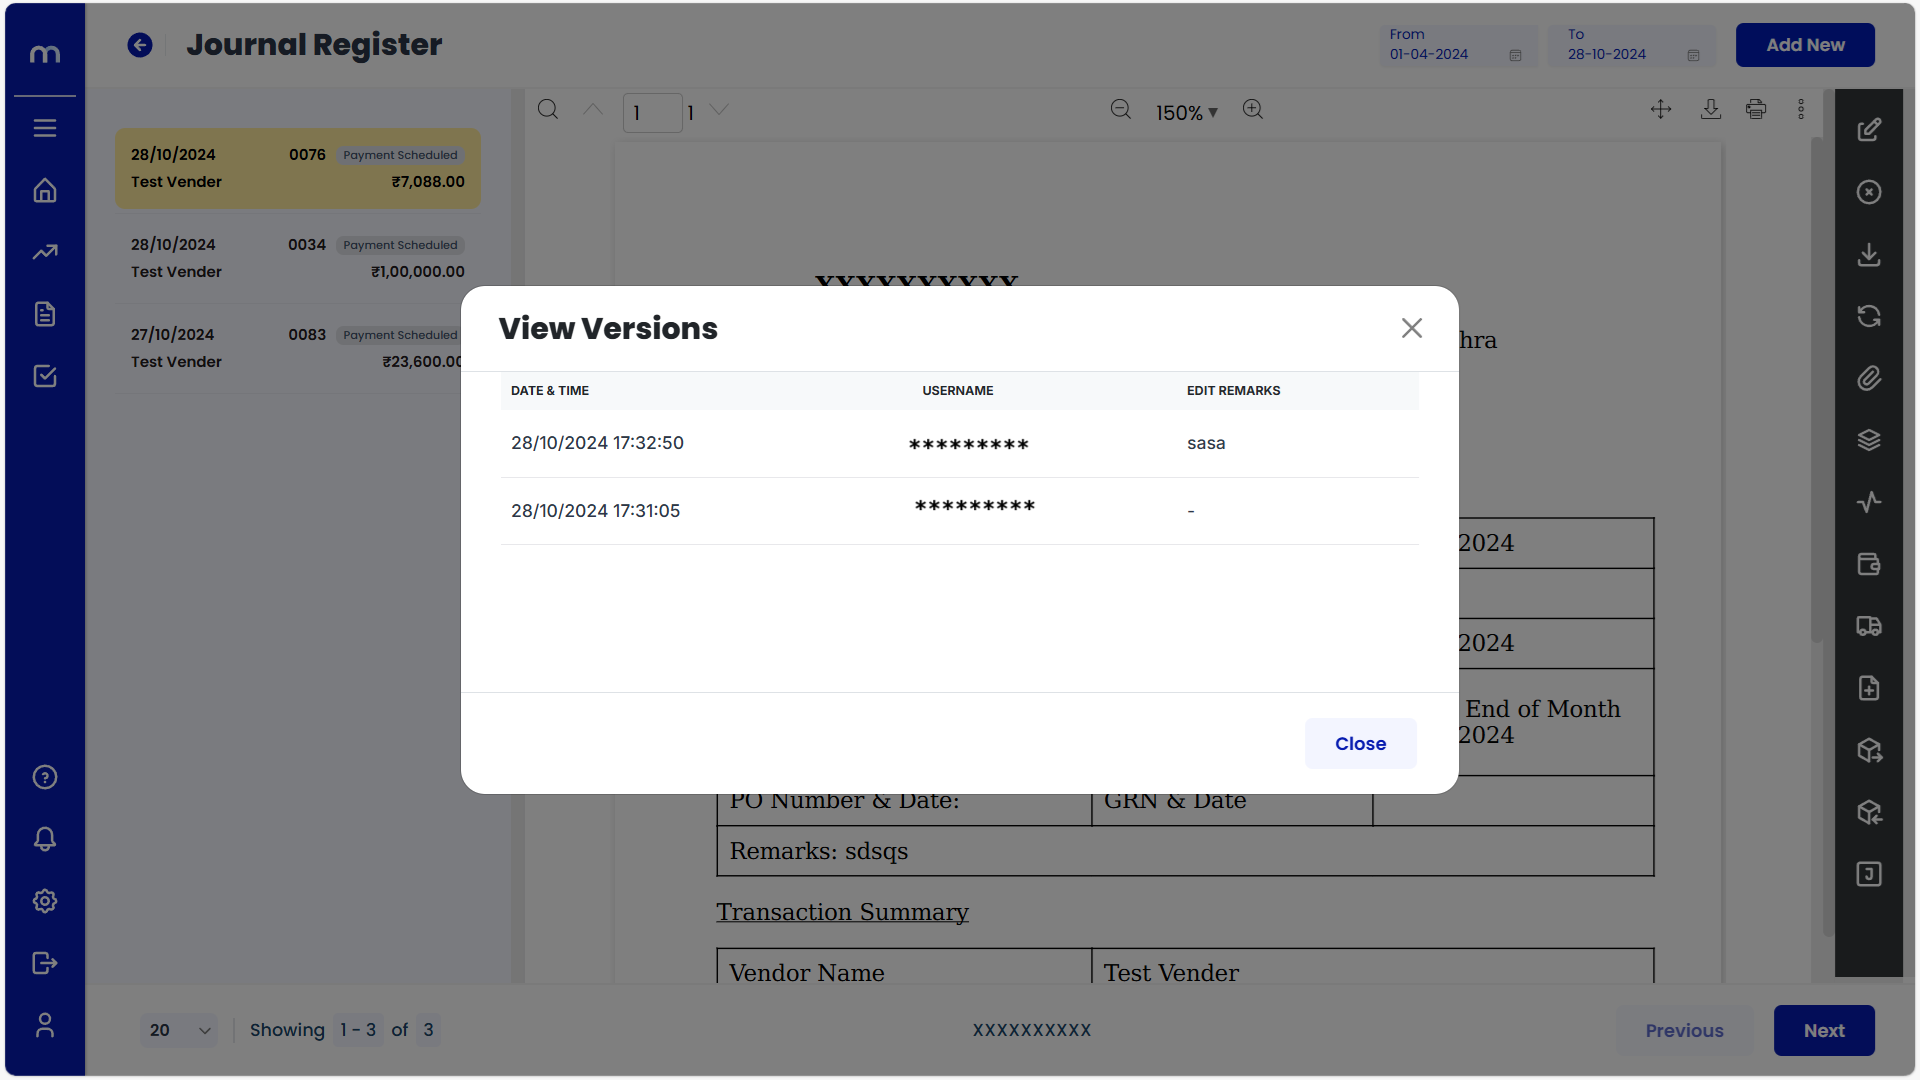Click the Add New button

[x=1804, y=45]
